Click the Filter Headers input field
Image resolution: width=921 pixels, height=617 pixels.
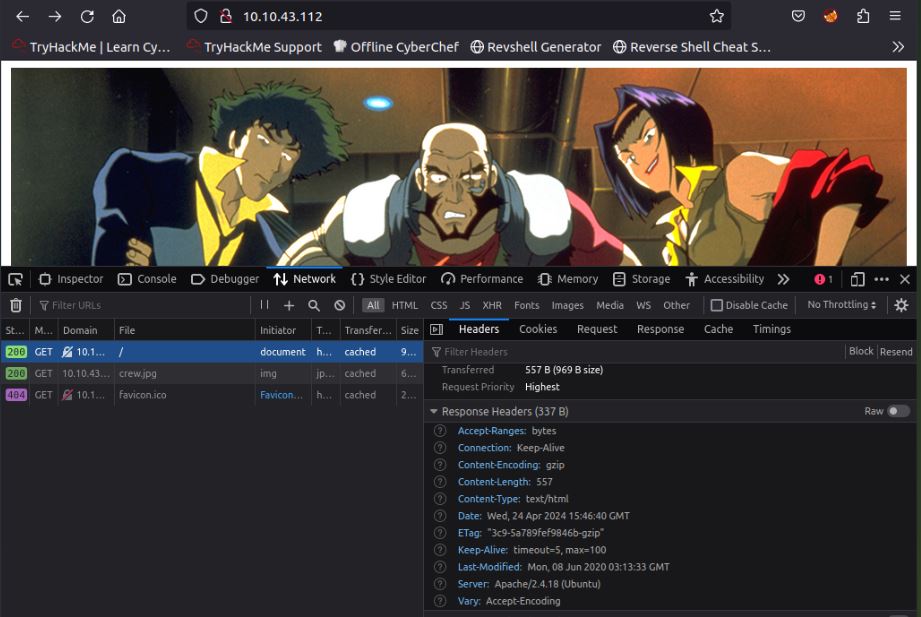click(637, 351)
